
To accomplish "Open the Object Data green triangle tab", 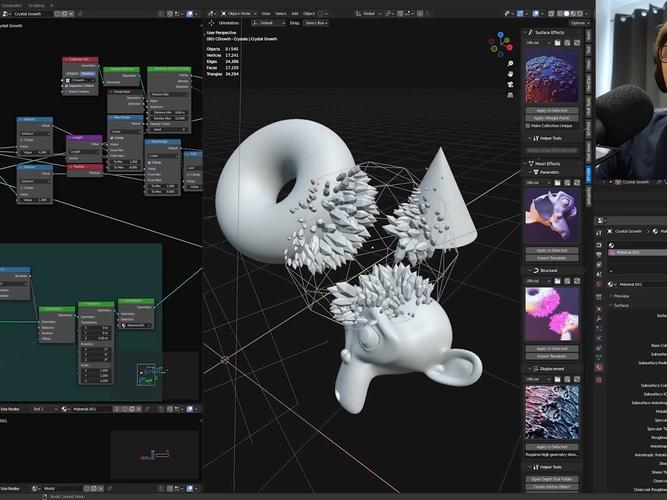I will click(x=599, y=357).
